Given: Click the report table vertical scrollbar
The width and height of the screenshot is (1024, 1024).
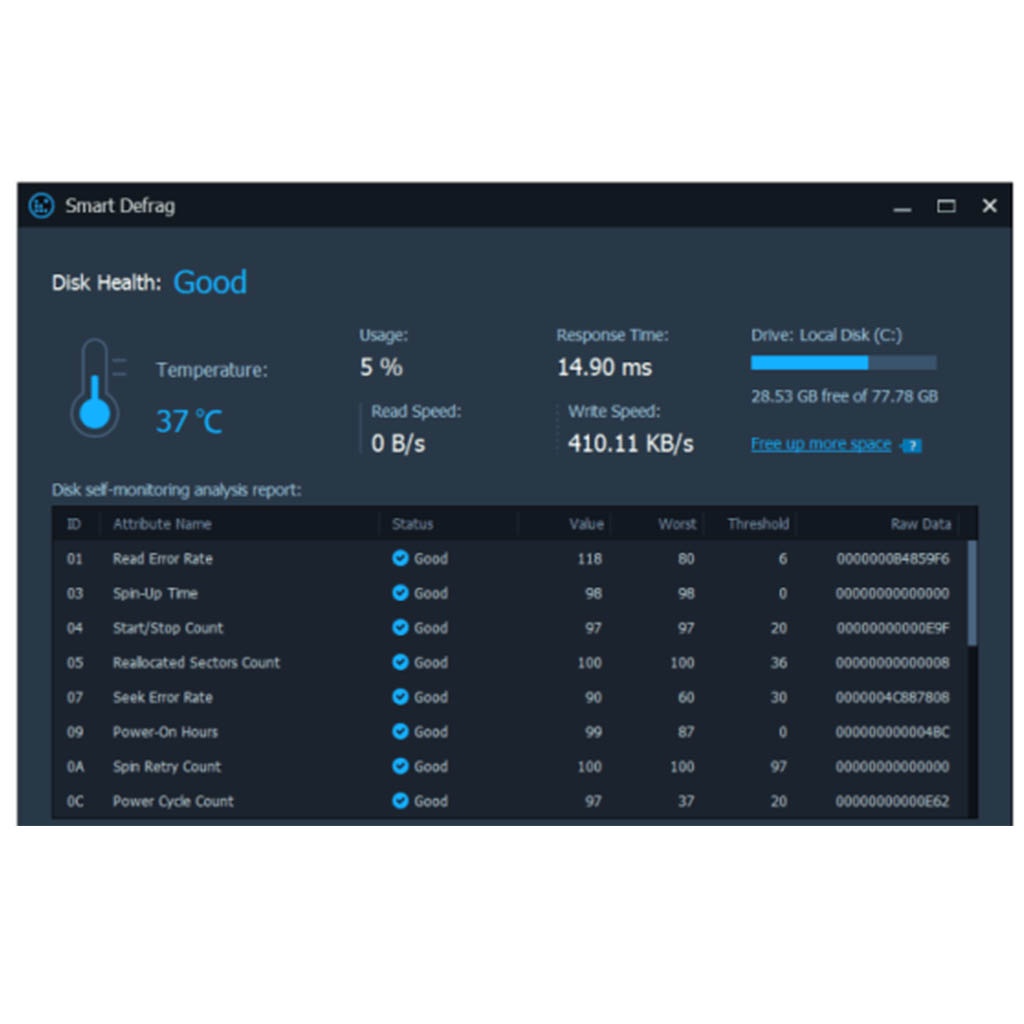Looking at the screenshot, I should (972, 593).
